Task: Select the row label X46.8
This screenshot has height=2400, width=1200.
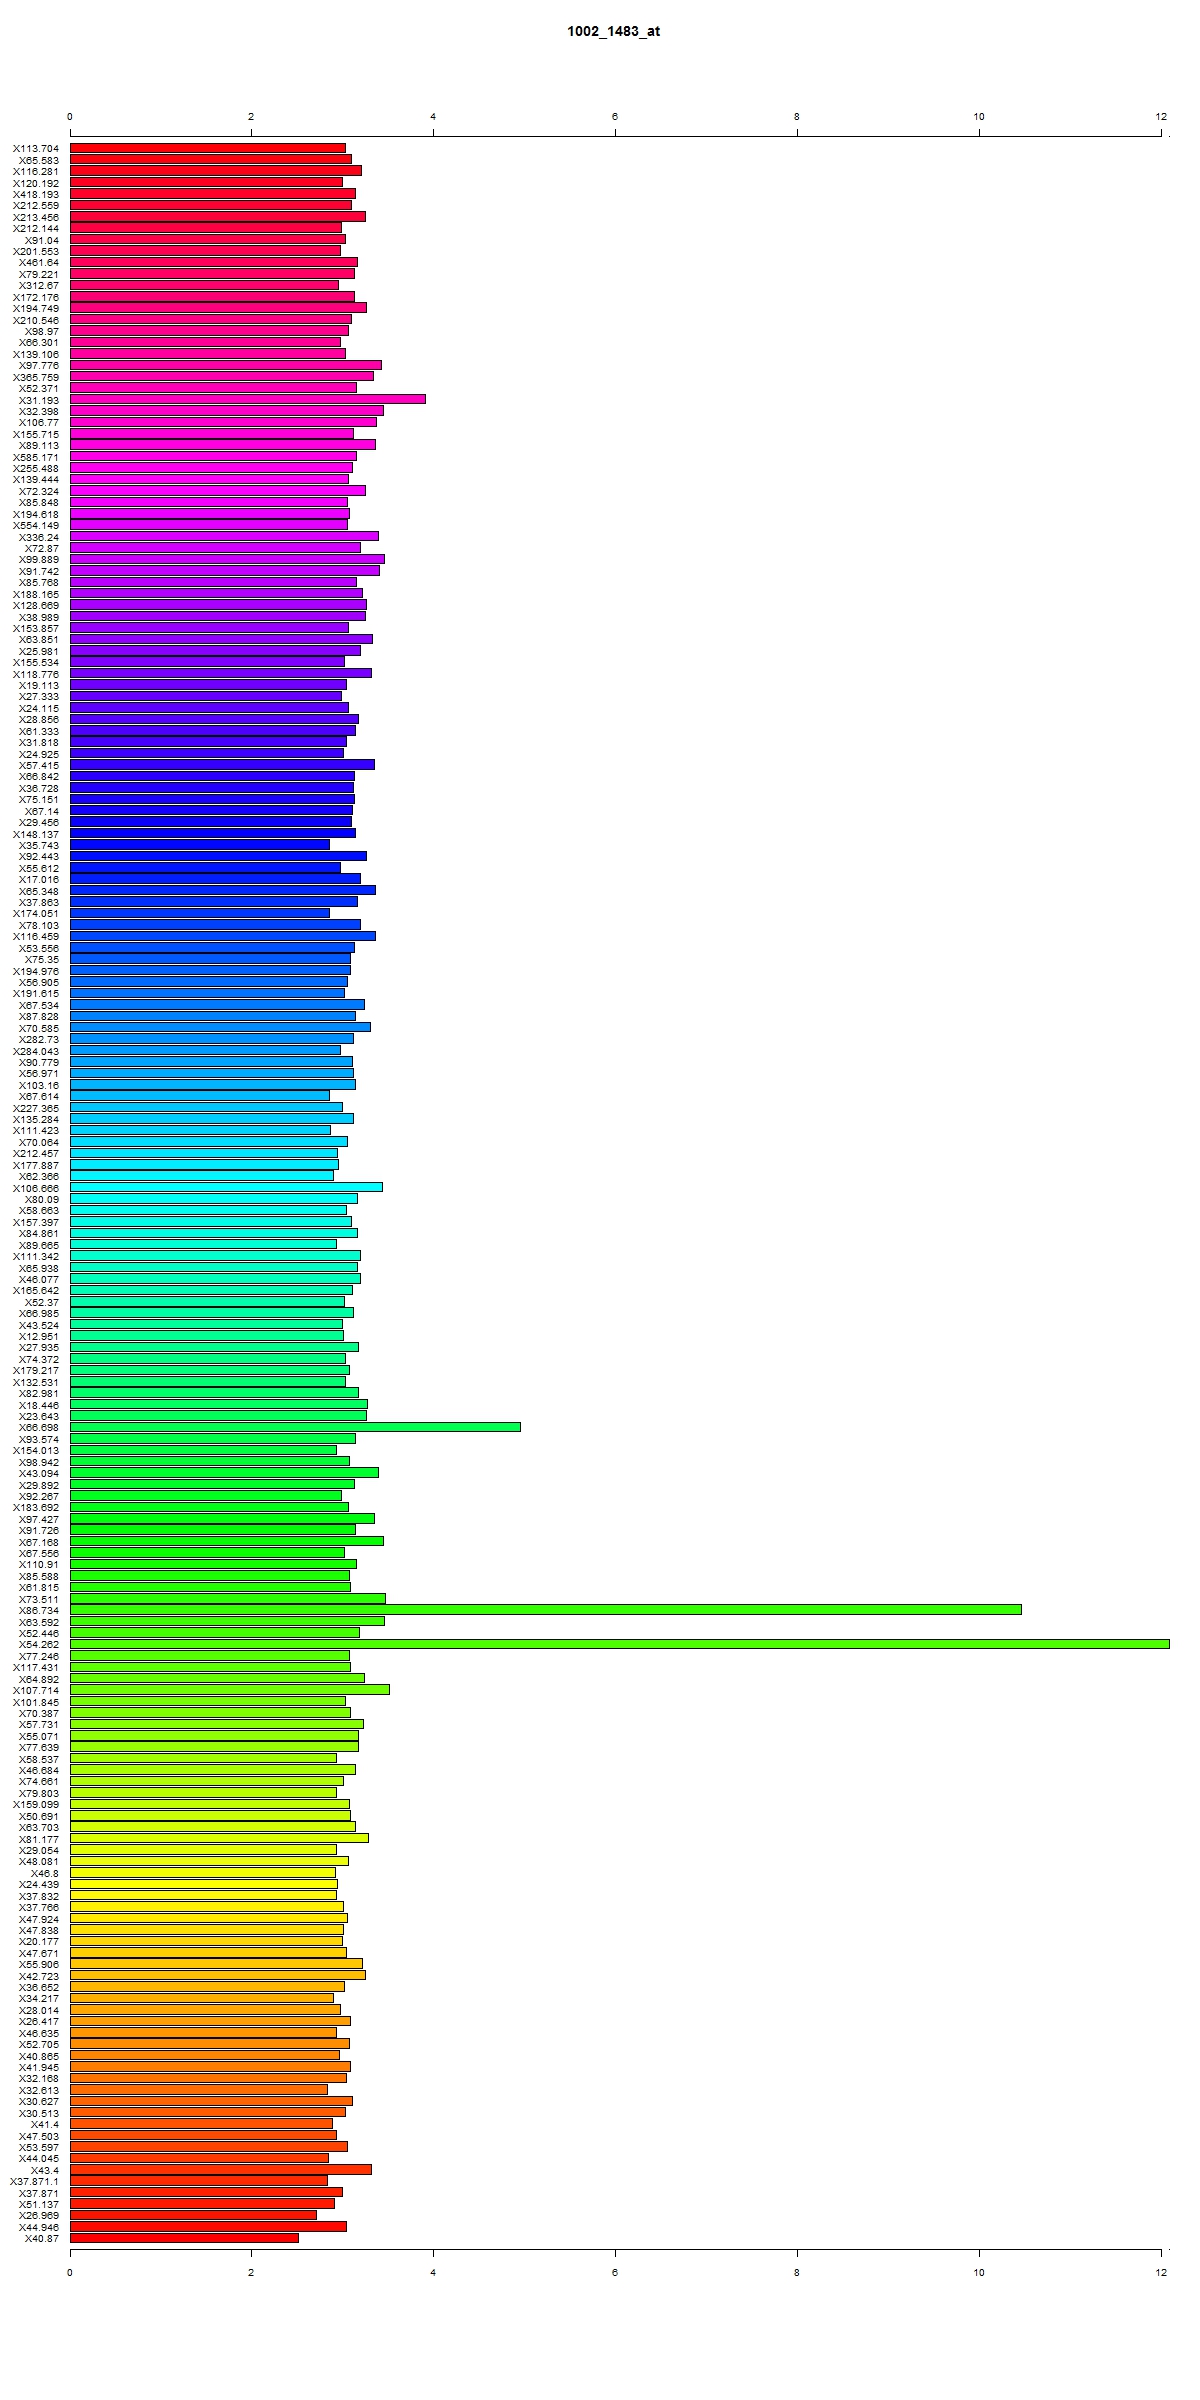Action: pyautogui.click(x=44, y=1873)
